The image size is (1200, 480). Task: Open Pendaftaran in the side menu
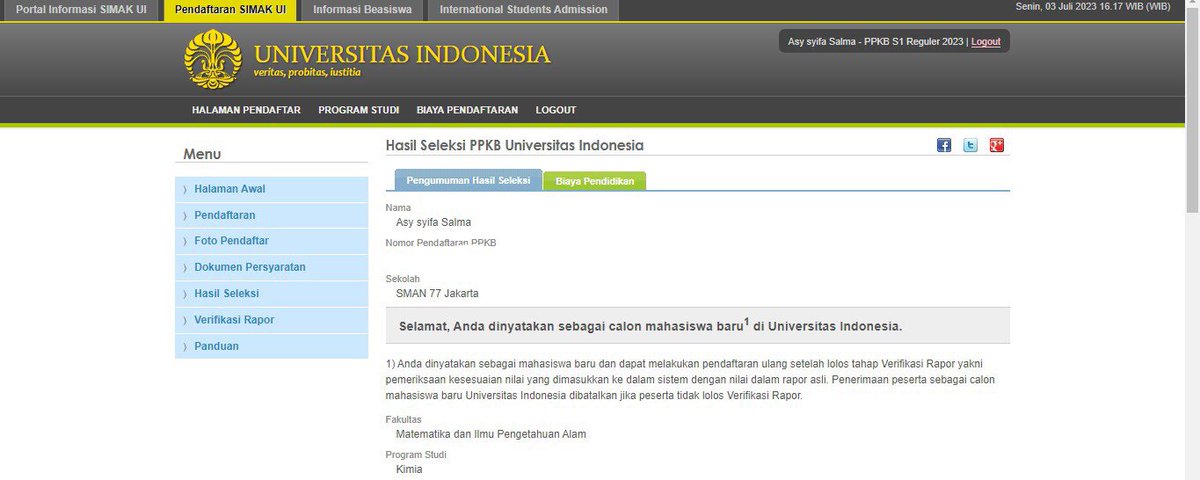(271, 215)
